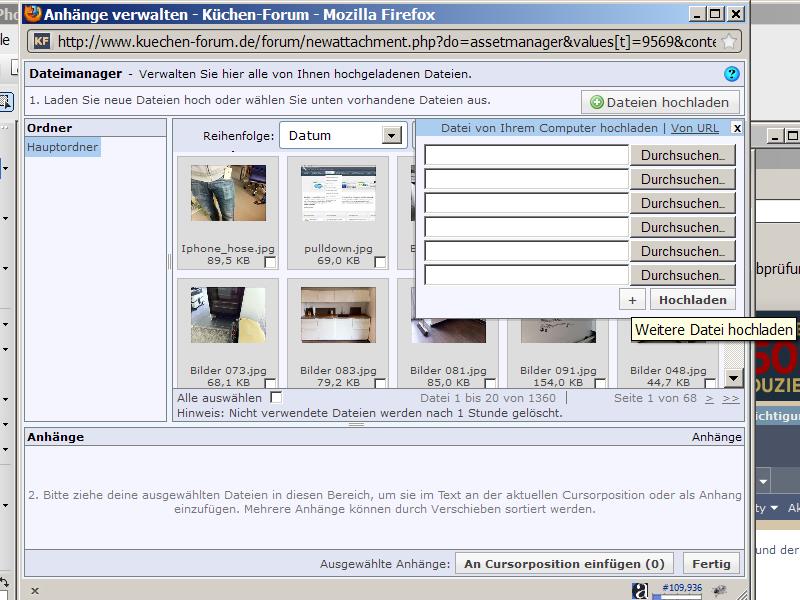Tick the checkbox for Iphone_hose.jpg

(270, 262)
